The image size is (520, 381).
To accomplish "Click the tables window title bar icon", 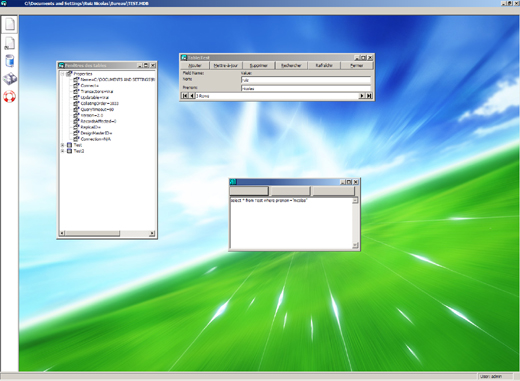I will point(61,65).
